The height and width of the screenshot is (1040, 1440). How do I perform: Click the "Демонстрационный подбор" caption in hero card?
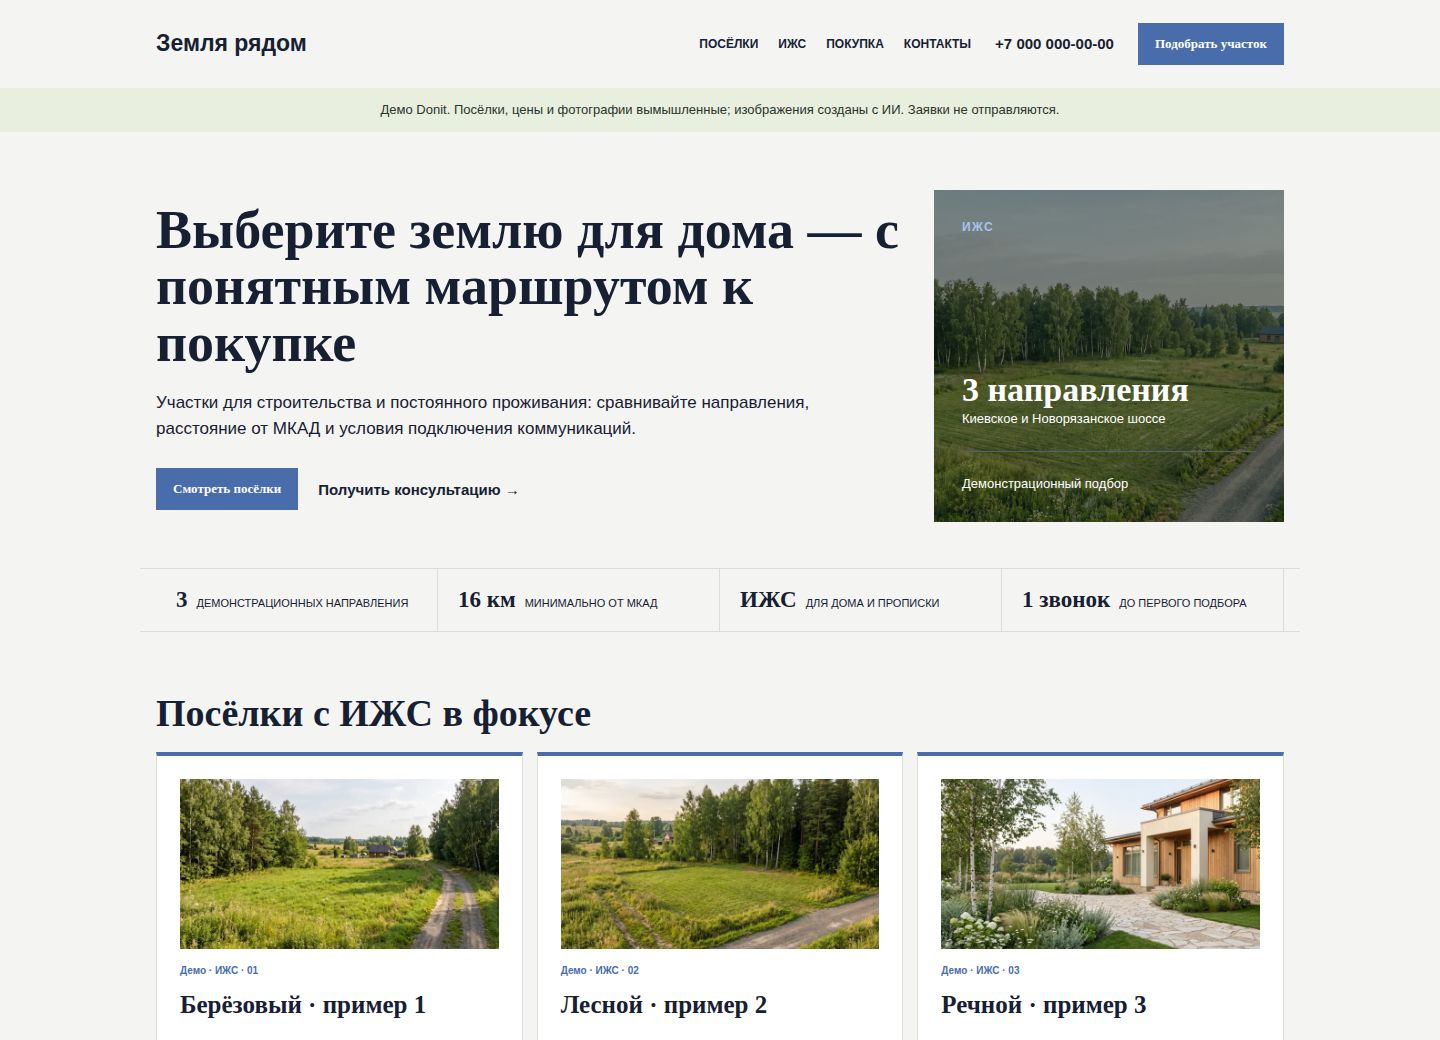(1045, 484)
